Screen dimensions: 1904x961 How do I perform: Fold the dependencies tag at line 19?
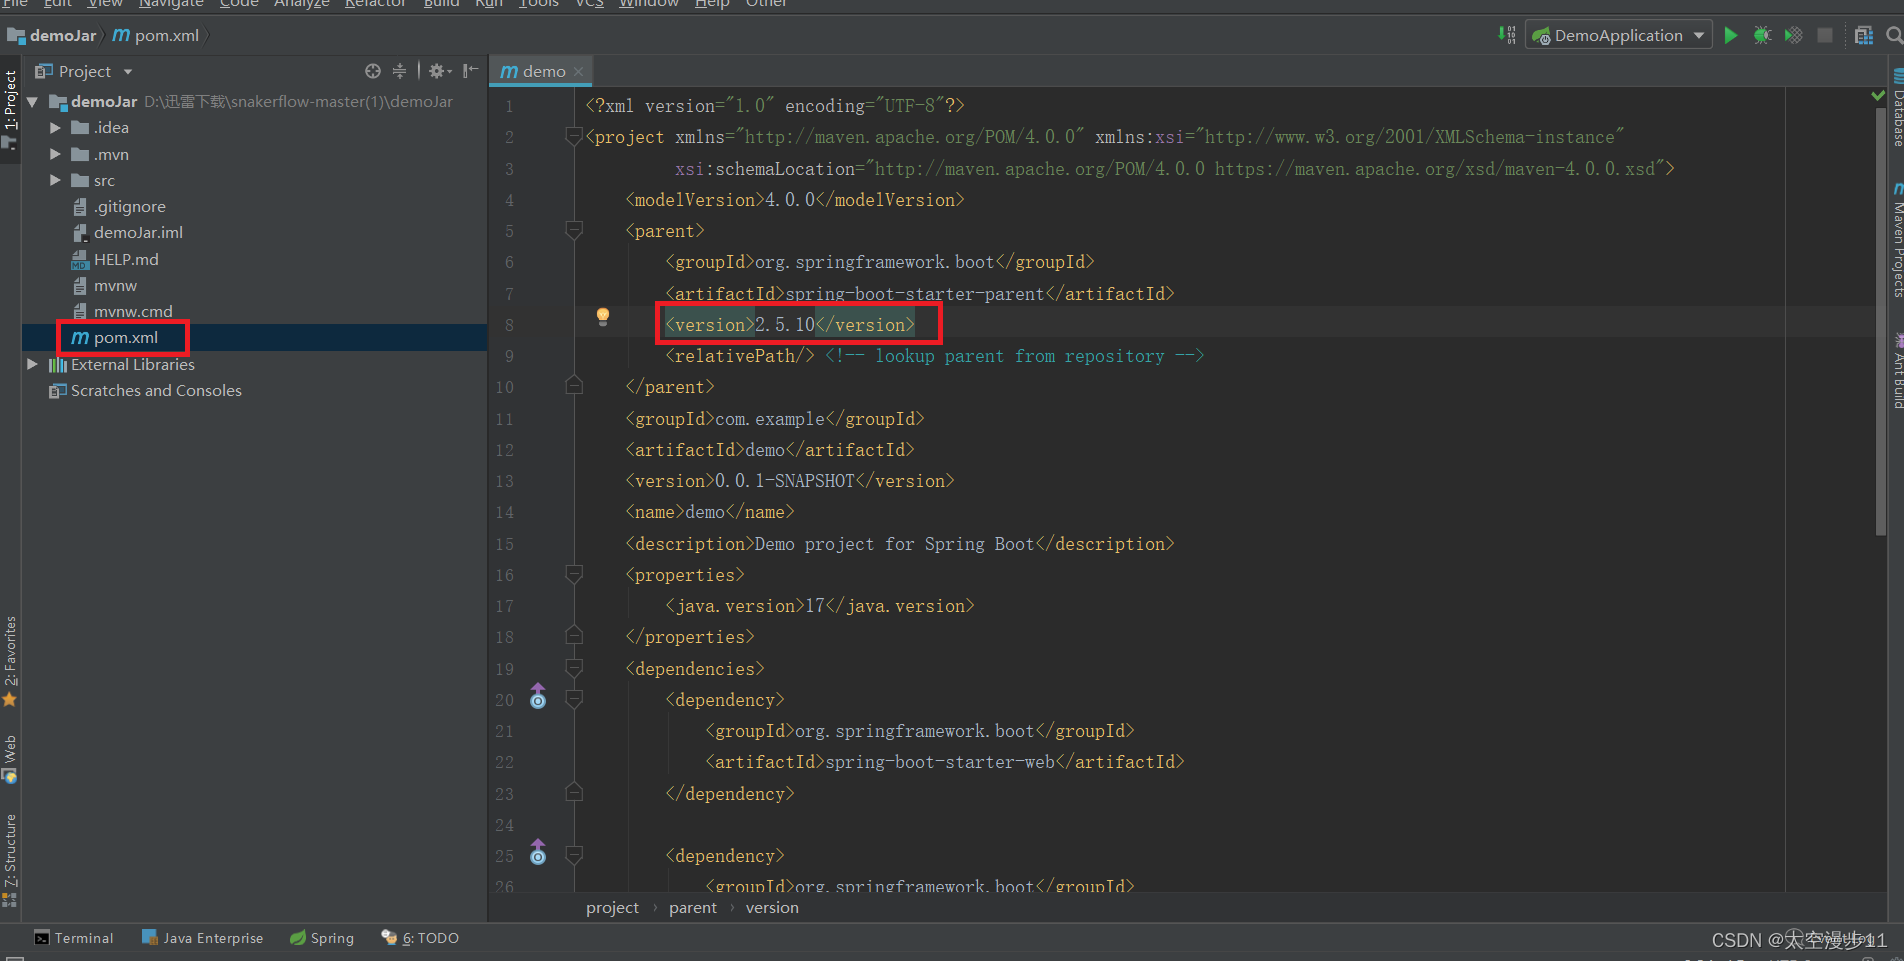coord(574,668)
